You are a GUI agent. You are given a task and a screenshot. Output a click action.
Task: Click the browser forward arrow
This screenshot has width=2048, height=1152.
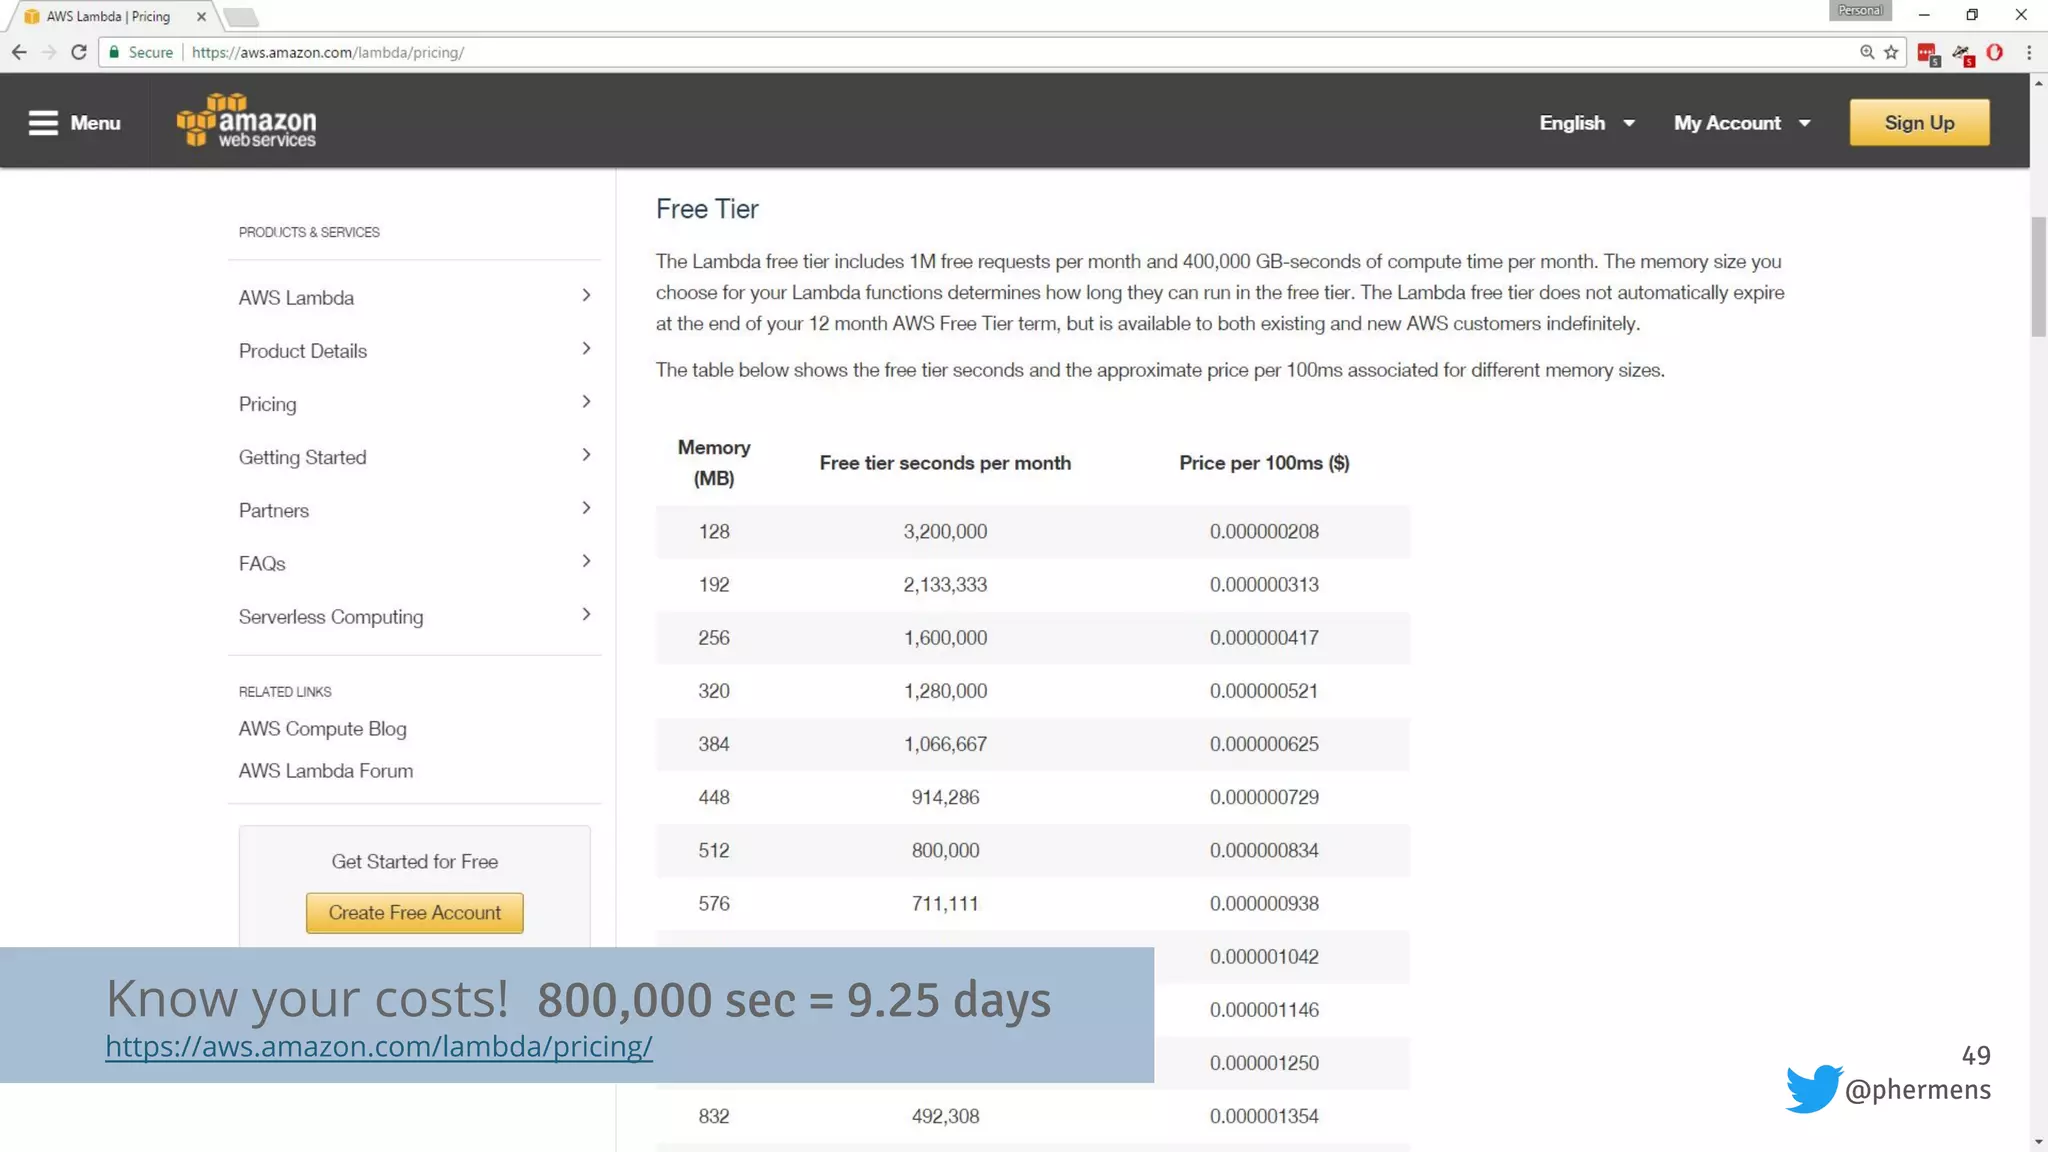tap(48, 52)
